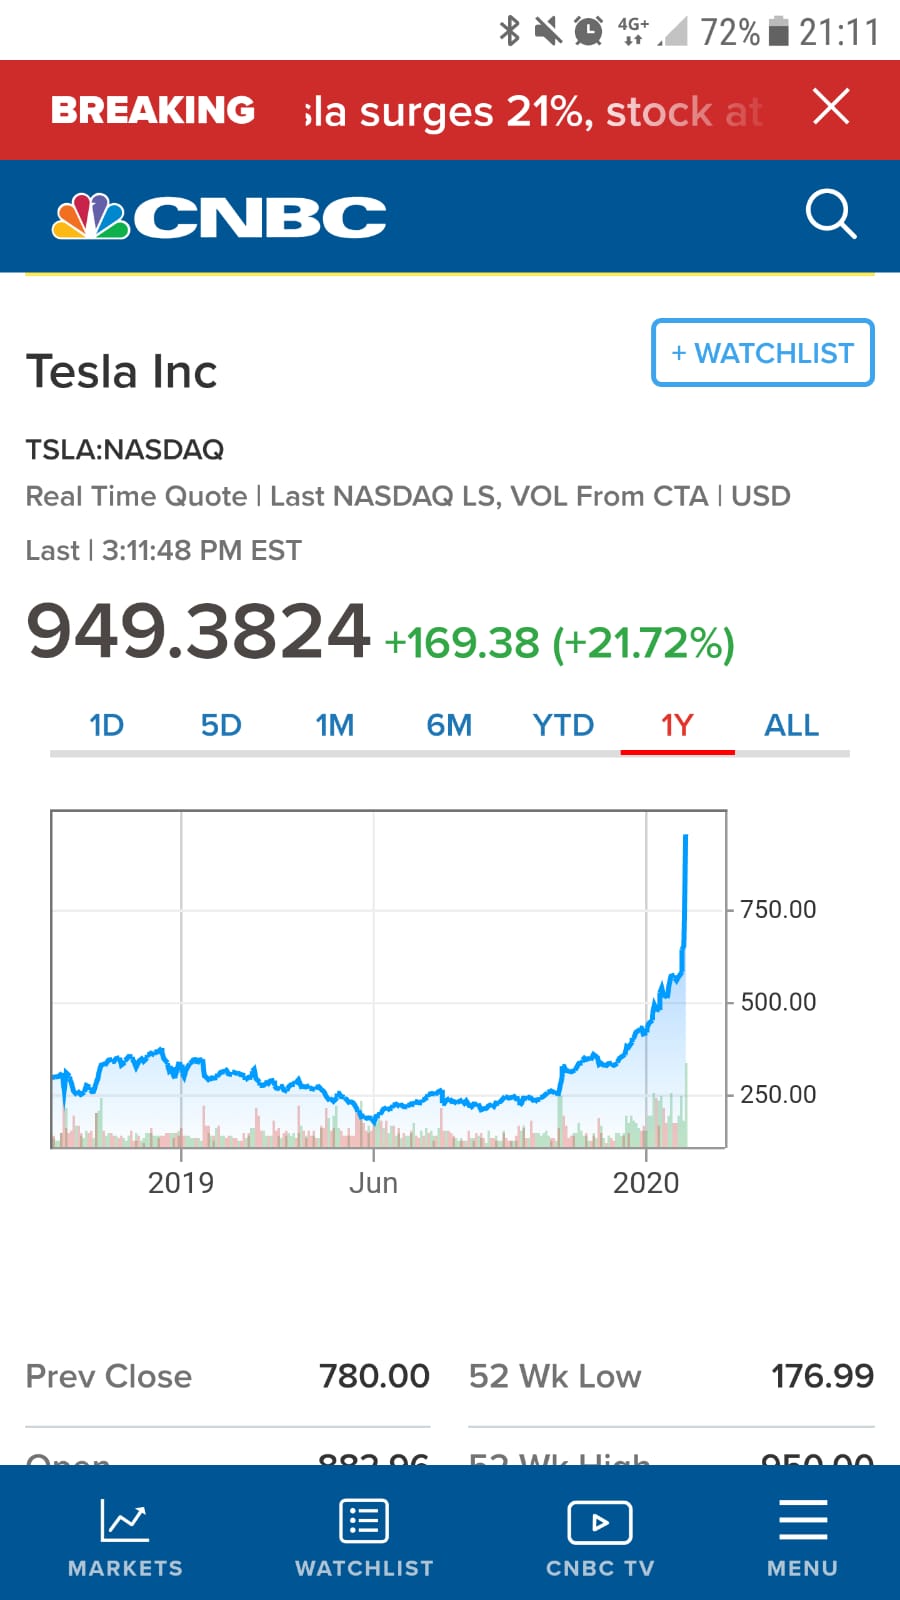Tap the price spike on the chart
The height and width of the screenshot is (1600, 900).
point(685,880)
